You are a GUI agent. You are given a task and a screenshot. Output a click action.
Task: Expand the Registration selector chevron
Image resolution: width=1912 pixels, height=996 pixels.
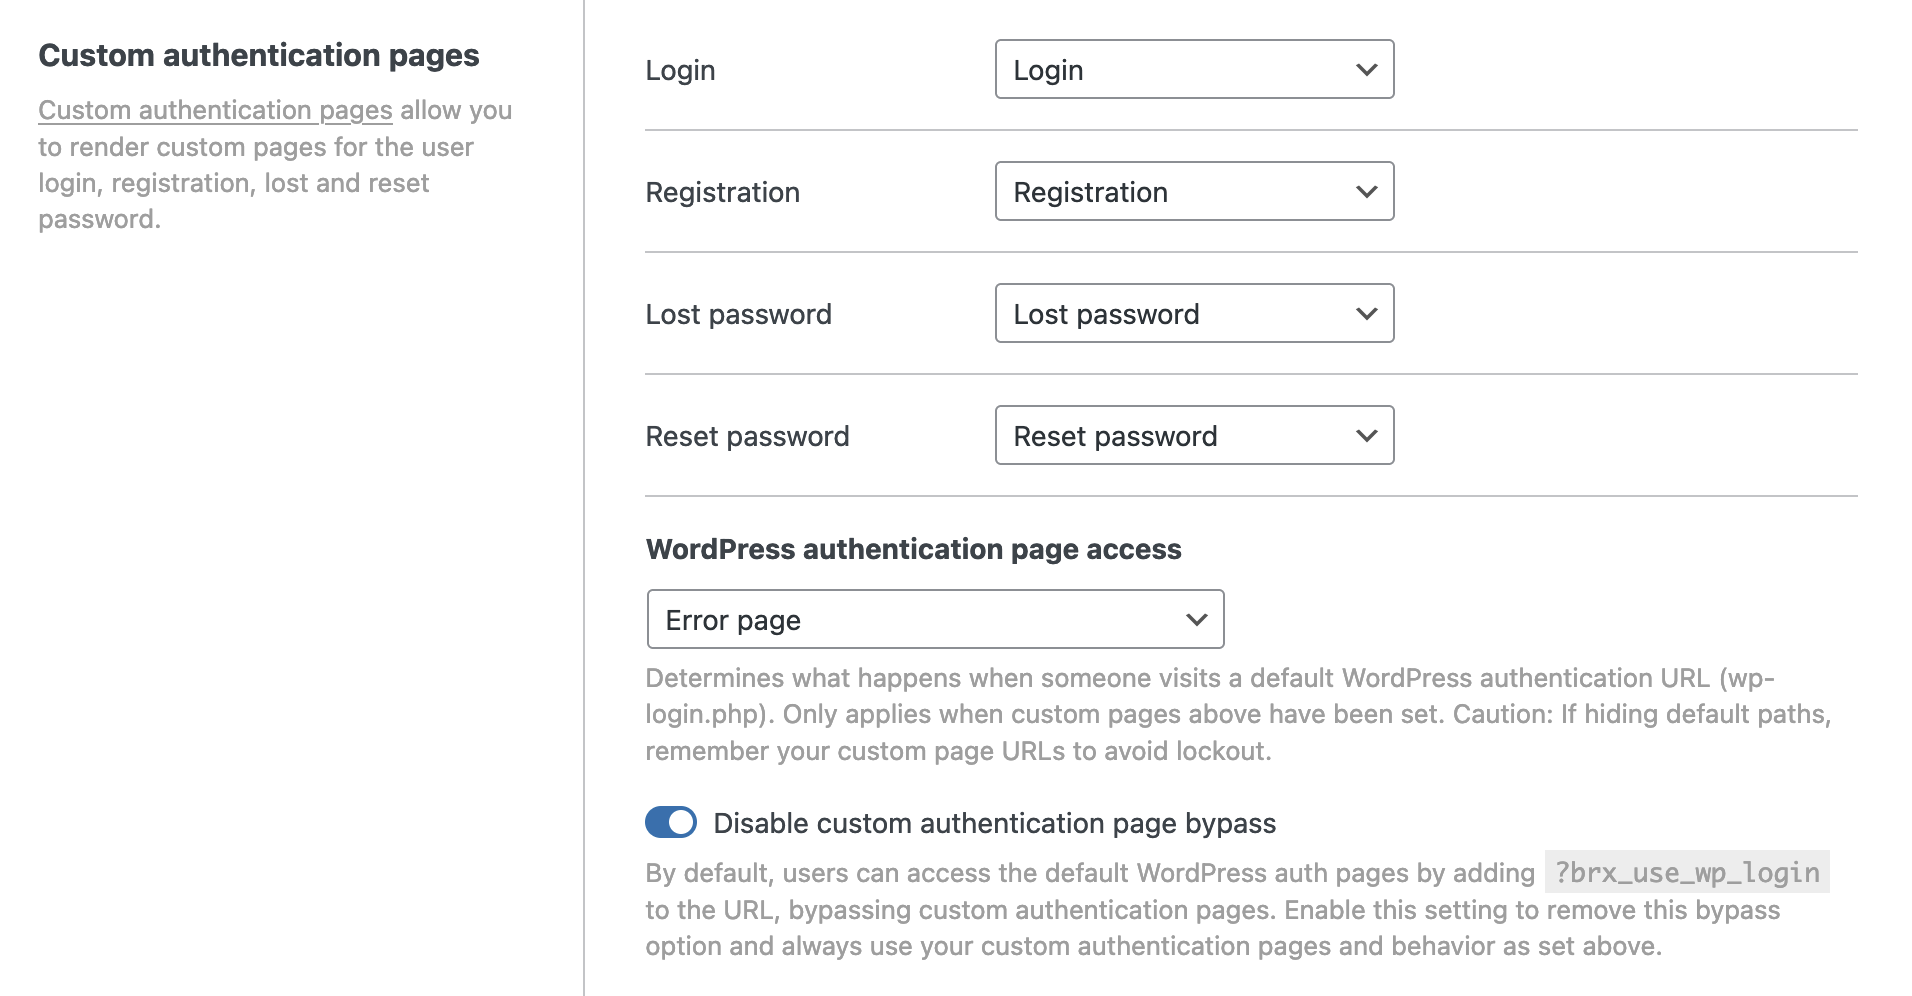tap(1366, 191)
